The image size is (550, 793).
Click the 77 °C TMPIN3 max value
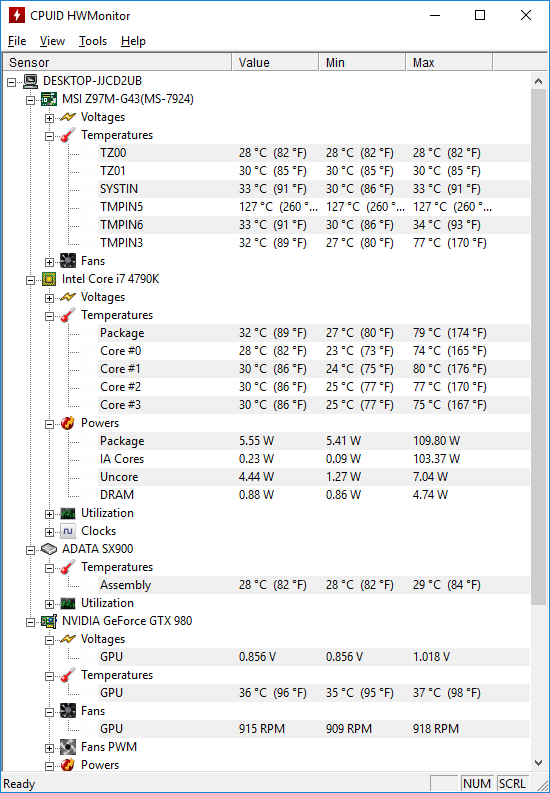click(x=449, y=243)
